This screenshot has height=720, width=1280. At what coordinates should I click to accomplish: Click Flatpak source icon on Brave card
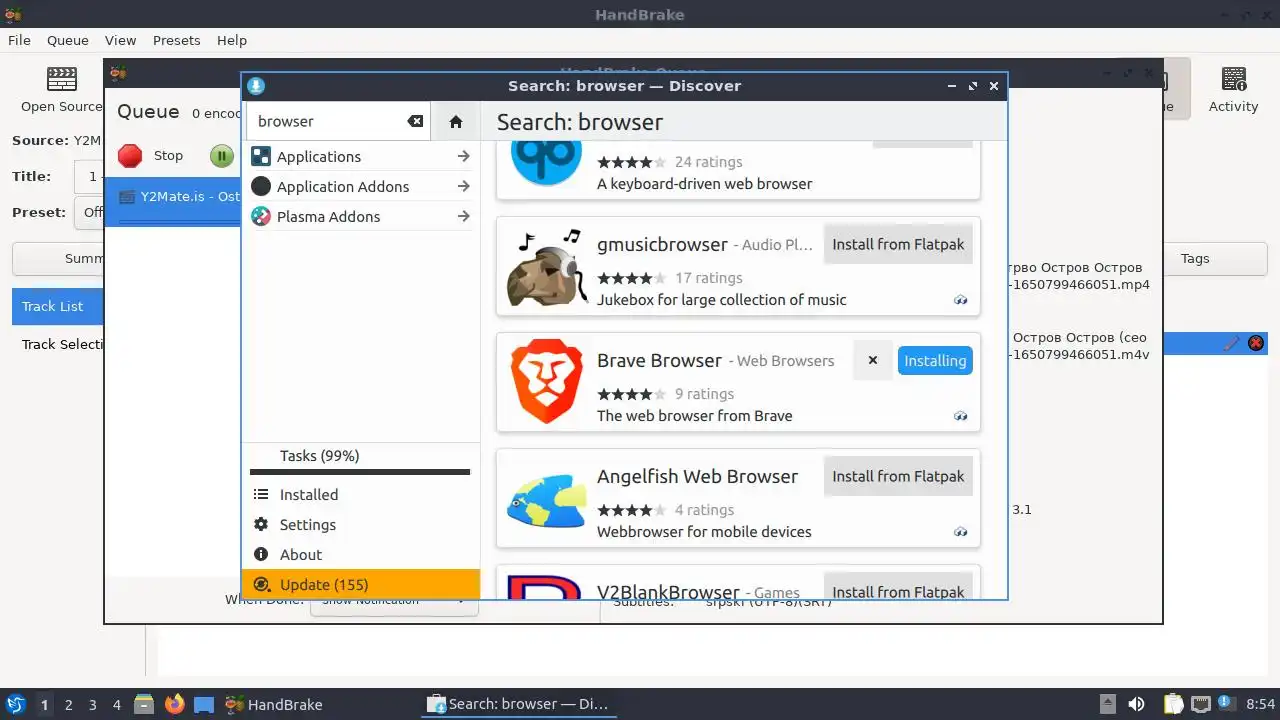(961, 416)
